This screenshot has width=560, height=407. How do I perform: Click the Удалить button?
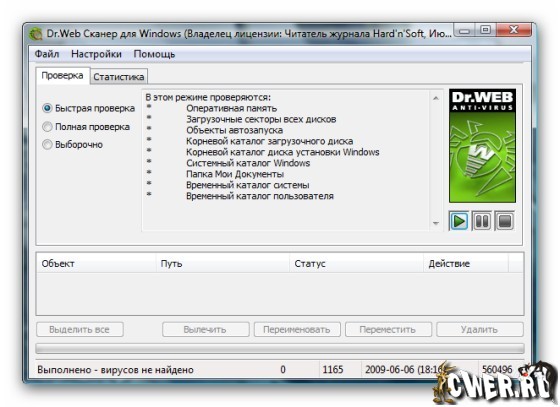pyautogui.click(x=480, y=329)
